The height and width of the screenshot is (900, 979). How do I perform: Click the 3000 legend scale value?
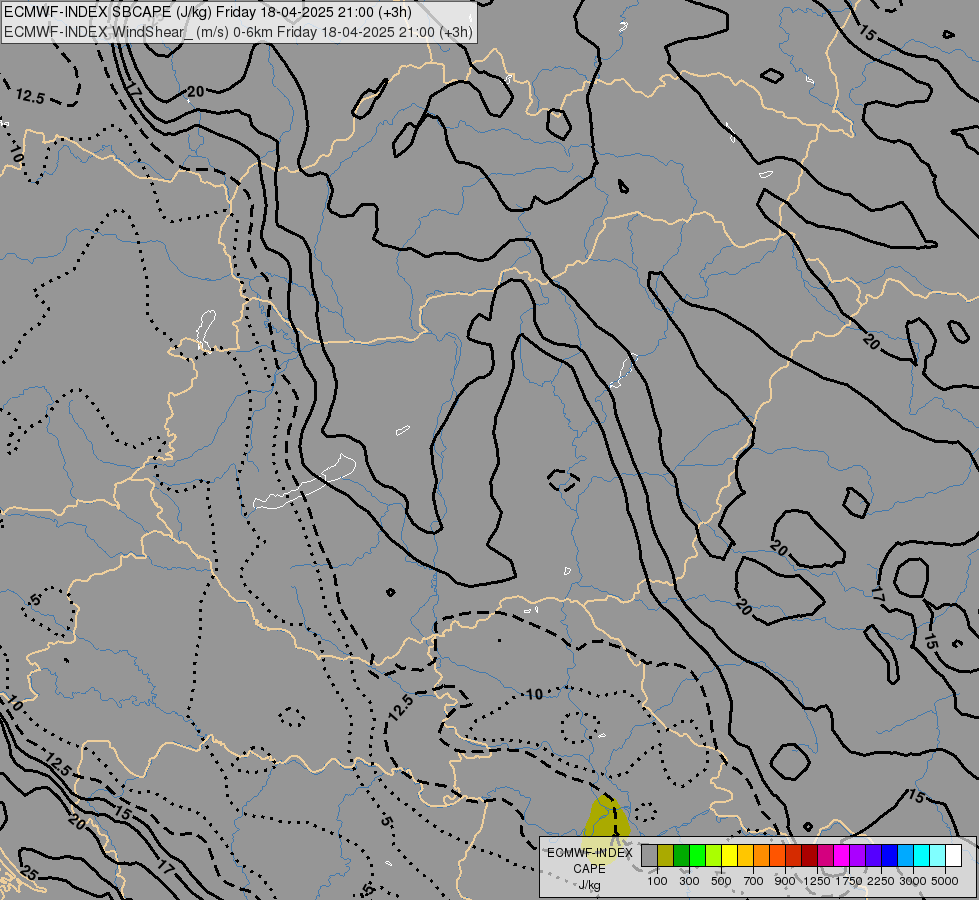point(913,881)
